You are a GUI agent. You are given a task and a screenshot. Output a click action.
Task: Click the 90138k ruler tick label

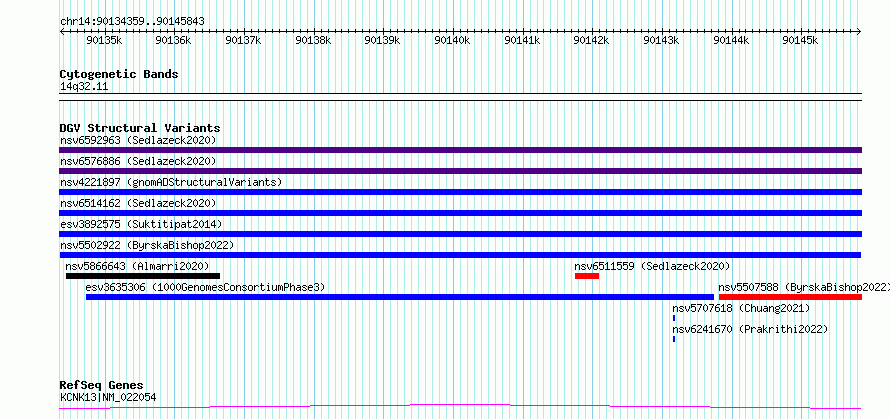click(312, 40)
